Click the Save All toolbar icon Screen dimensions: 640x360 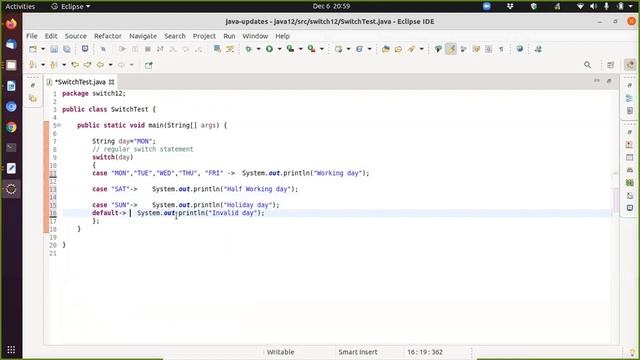pos(67,49)
